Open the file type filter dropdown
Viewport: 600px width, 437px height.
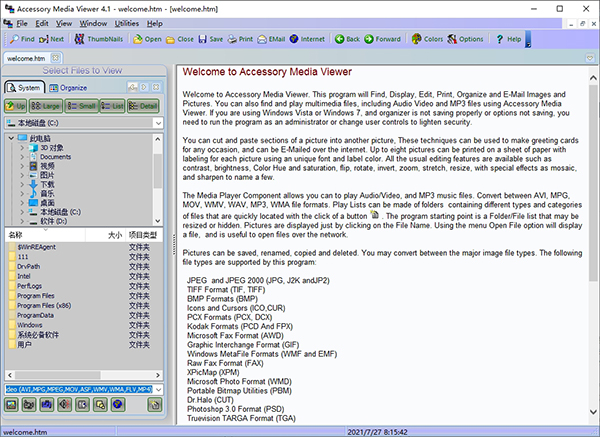(158, 390)
